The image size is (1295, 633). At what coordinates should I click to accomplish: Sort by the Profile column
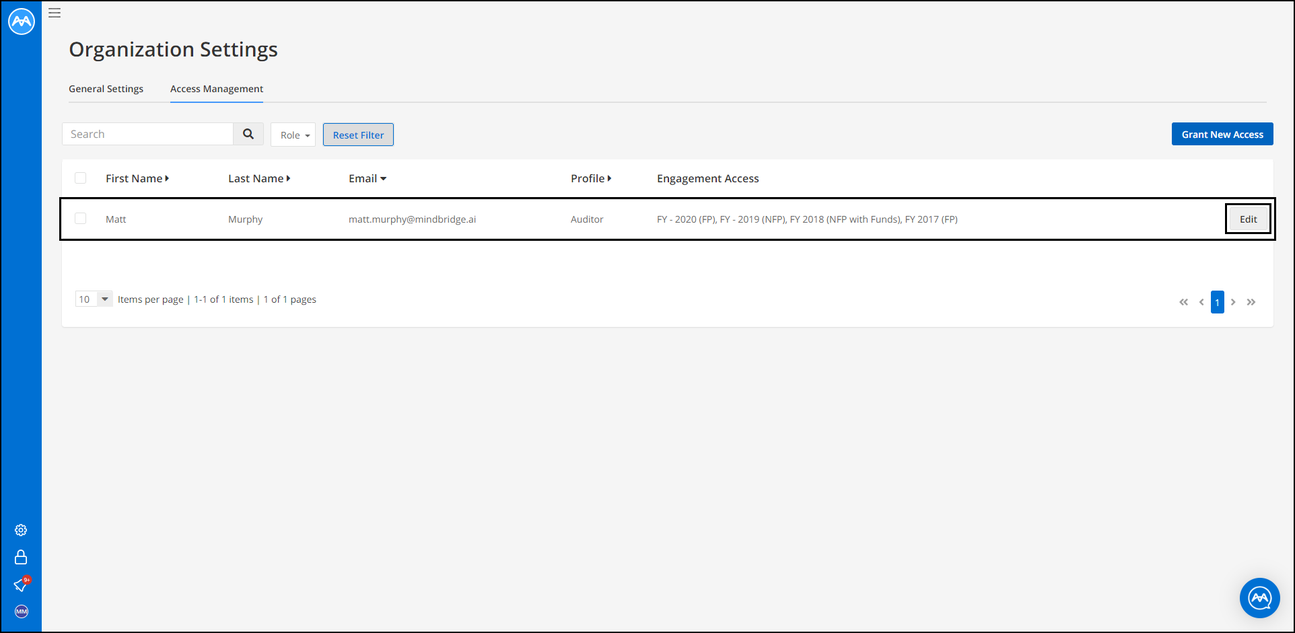591,179
